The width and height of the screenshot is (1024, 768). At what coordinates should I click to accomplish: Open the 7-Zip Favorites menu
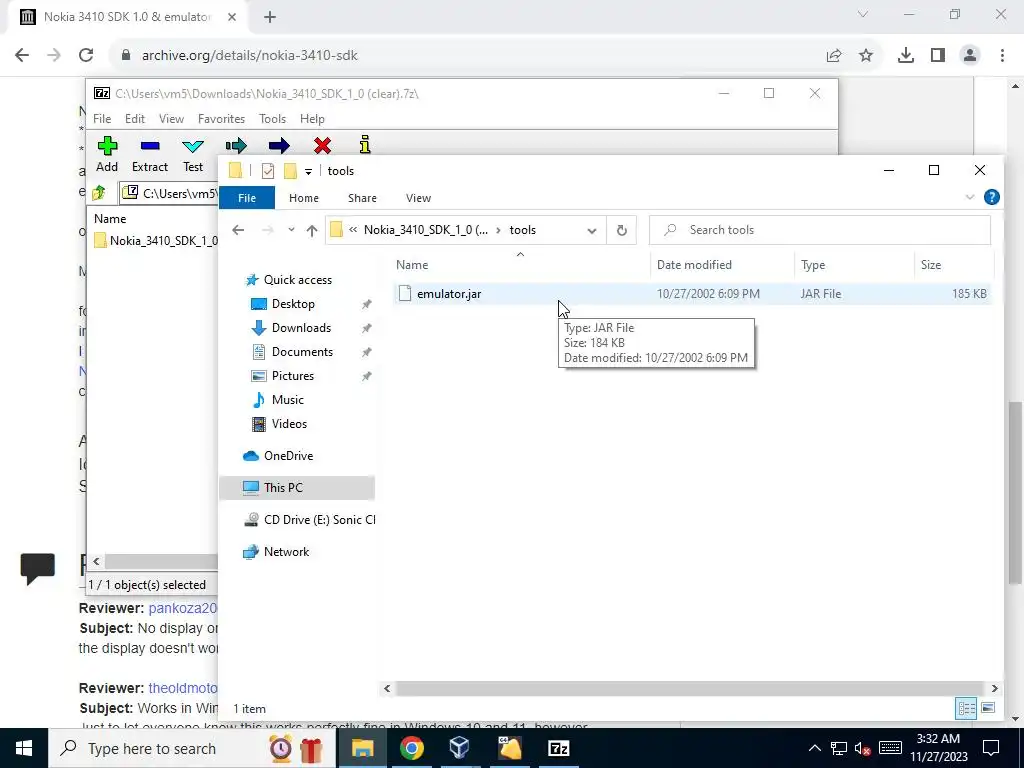tap(221, 119)
